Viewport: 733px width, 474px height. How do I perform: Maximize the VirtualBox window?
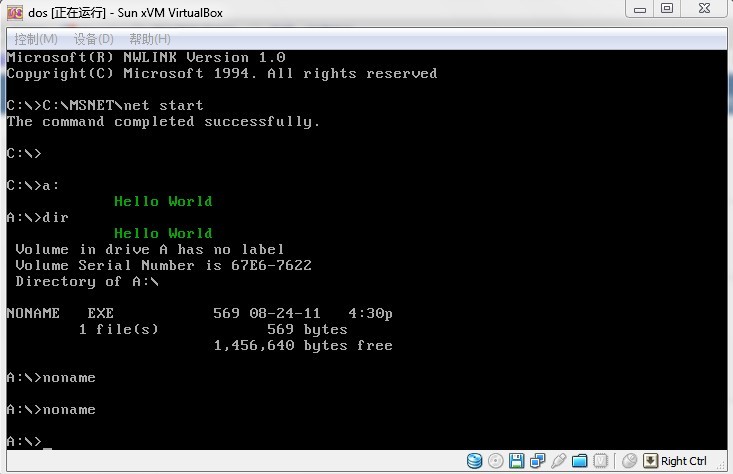(667, 9)
